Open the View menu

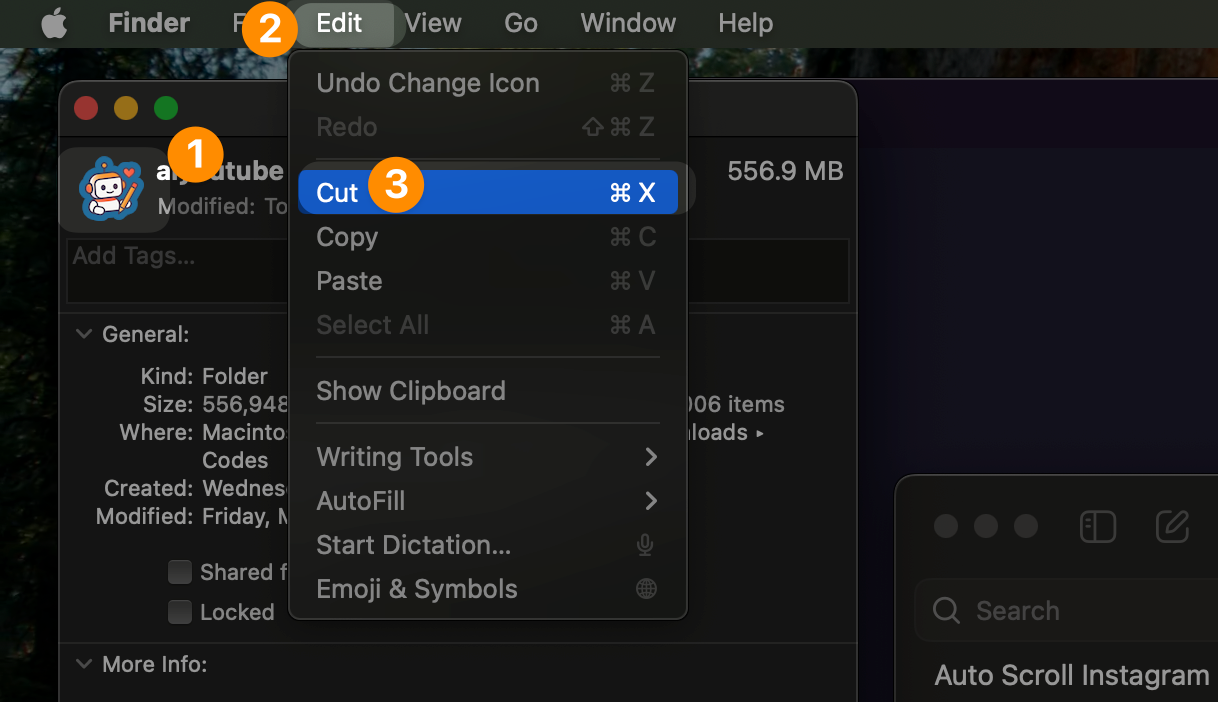[x=432, y=23]
